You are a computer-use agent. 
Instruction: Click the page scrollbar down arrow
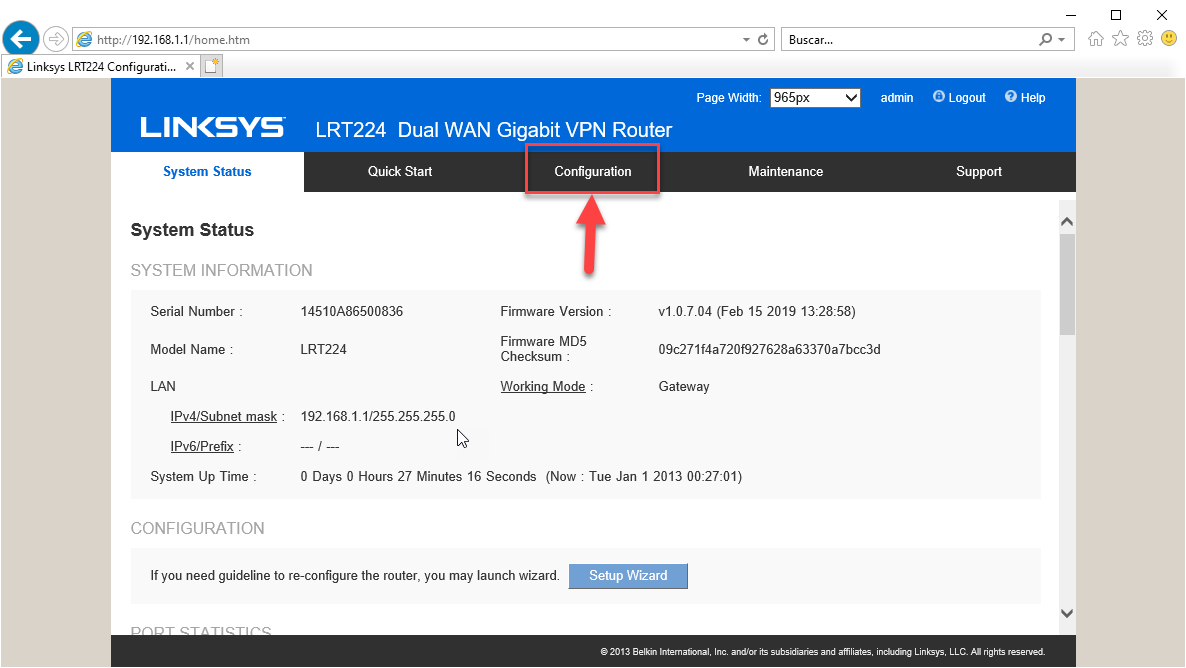pyautogui.click(x=1066, y=613)
